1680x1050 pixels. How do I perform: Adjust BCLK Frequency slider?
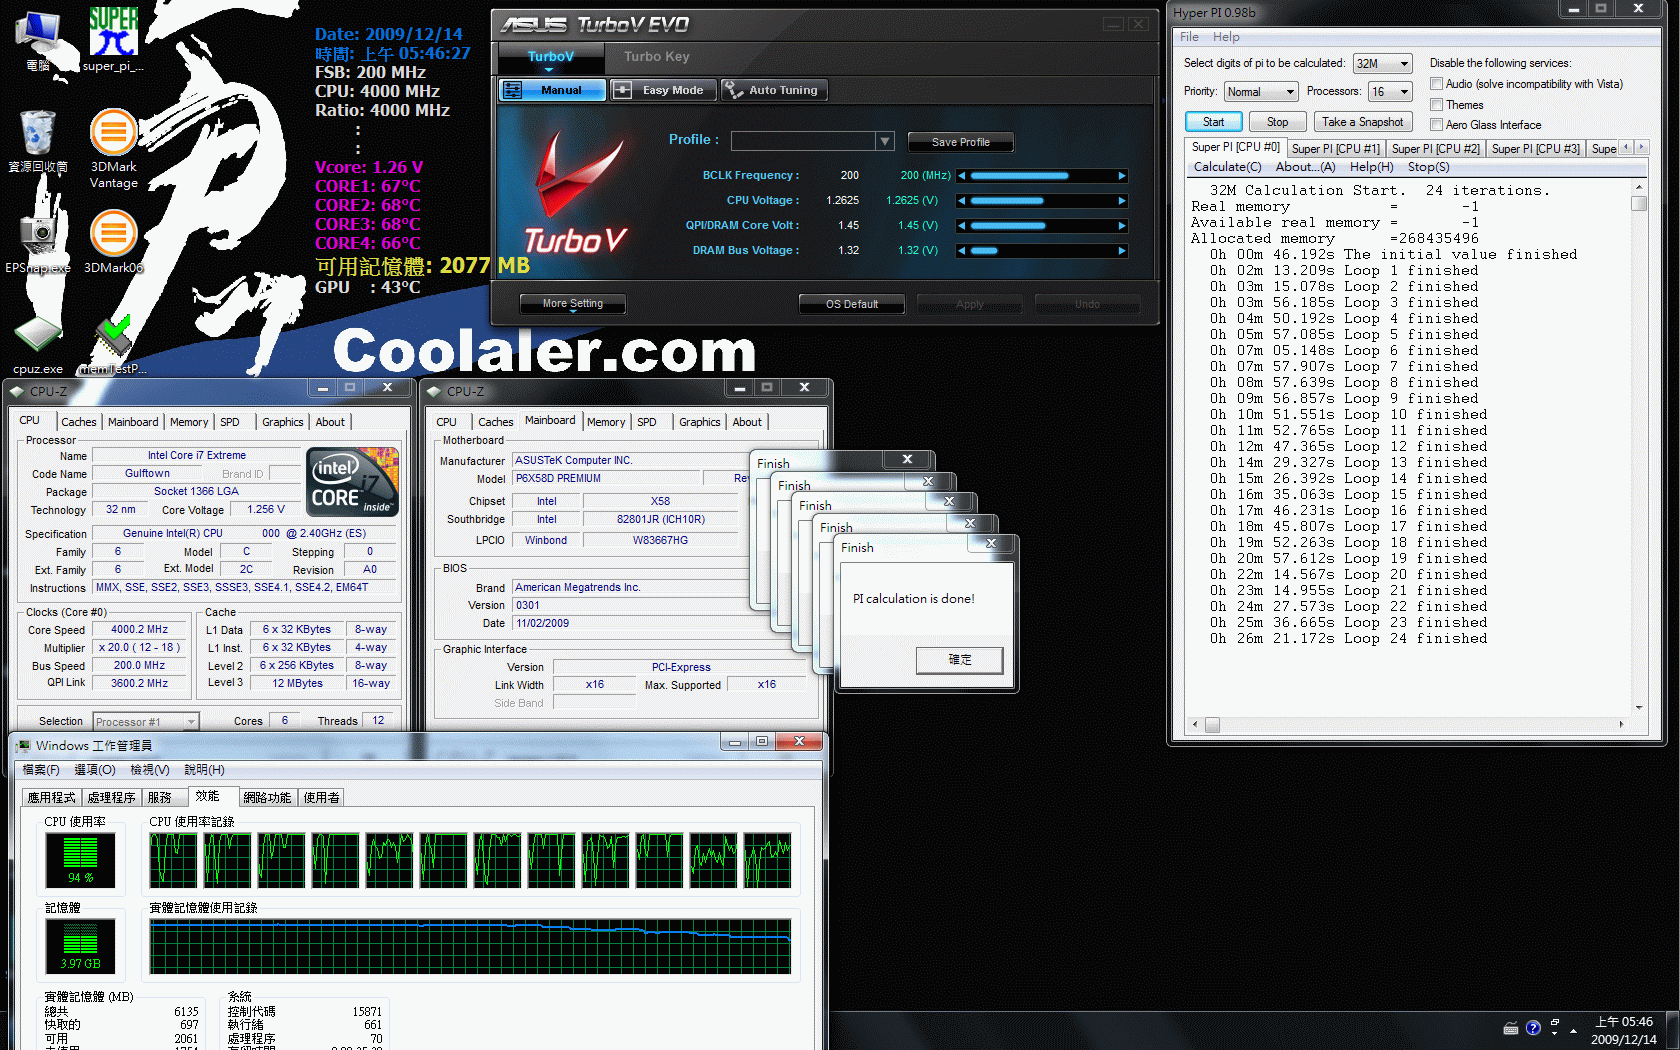click(x=1042, y=176)
